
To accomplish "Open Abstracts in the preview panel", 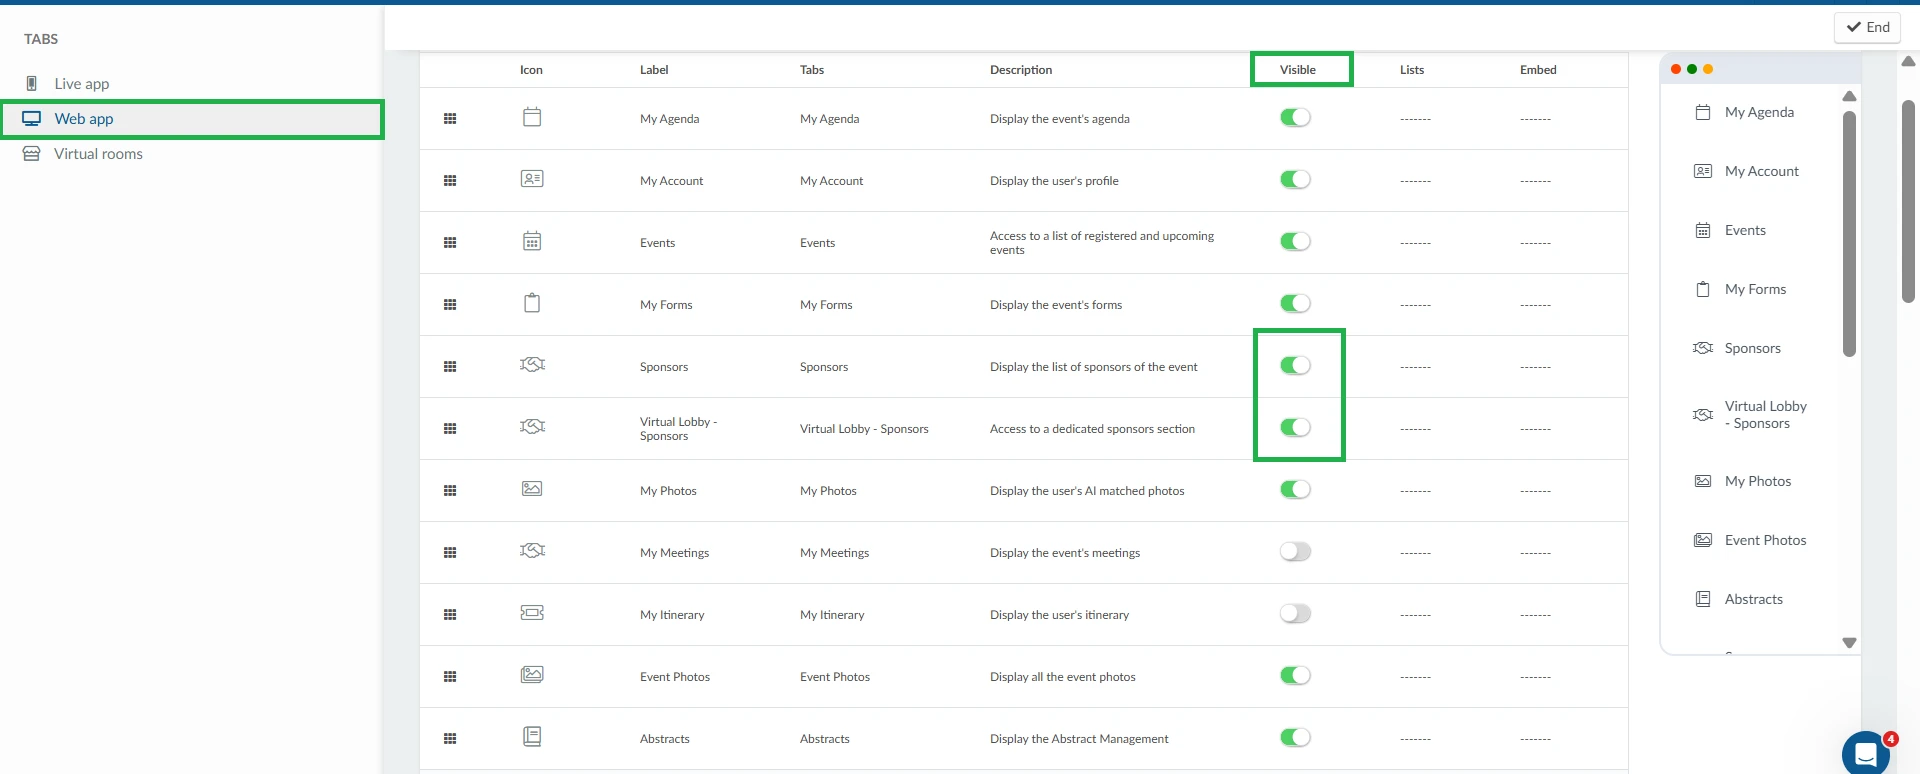I will click(1753, 599).
